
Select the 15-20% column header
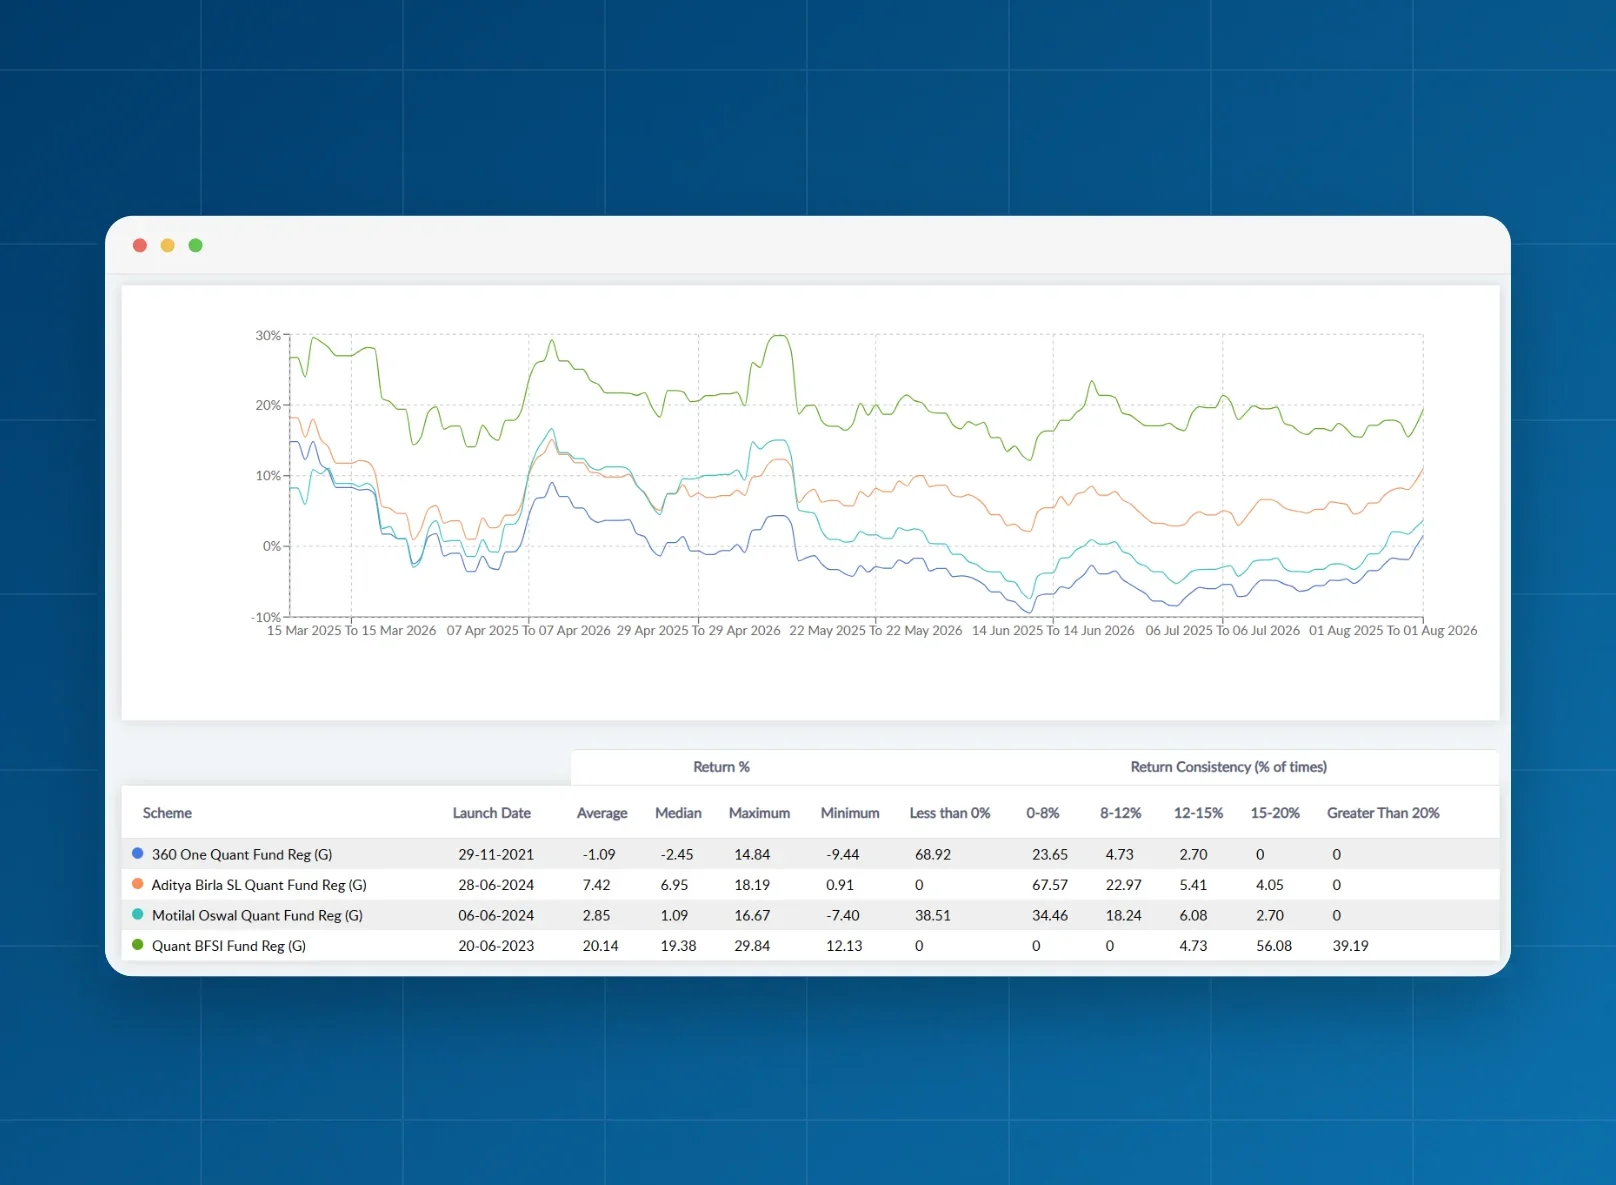coord(1275,813)
